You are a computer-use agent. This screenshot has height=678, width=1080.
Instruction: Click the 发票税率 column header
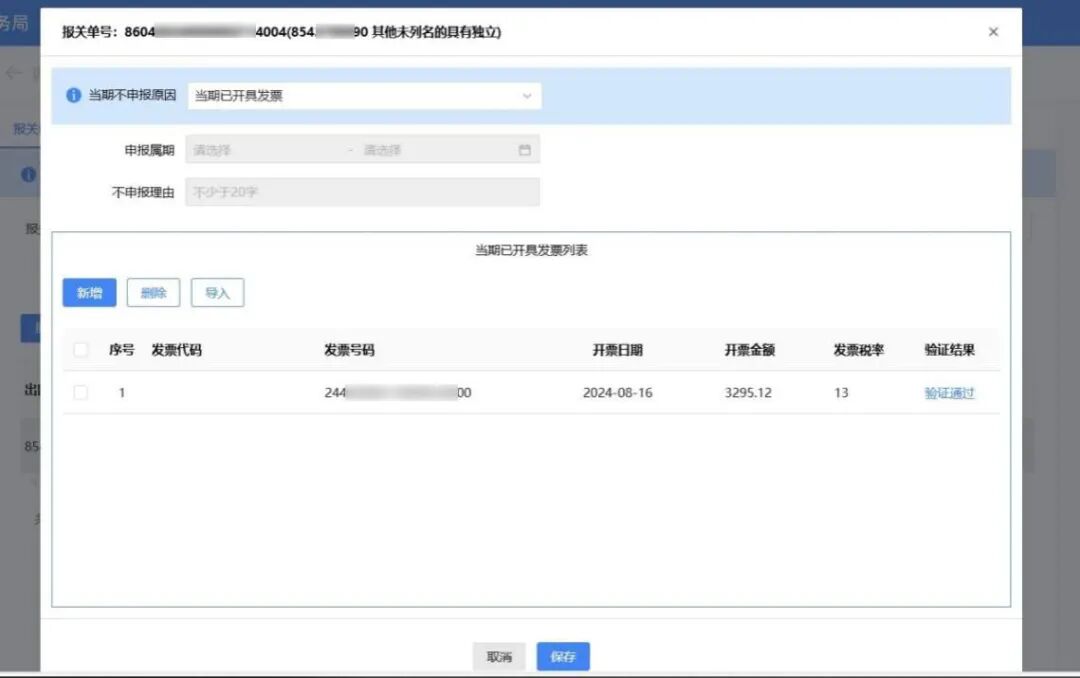[x=858, y=350]
